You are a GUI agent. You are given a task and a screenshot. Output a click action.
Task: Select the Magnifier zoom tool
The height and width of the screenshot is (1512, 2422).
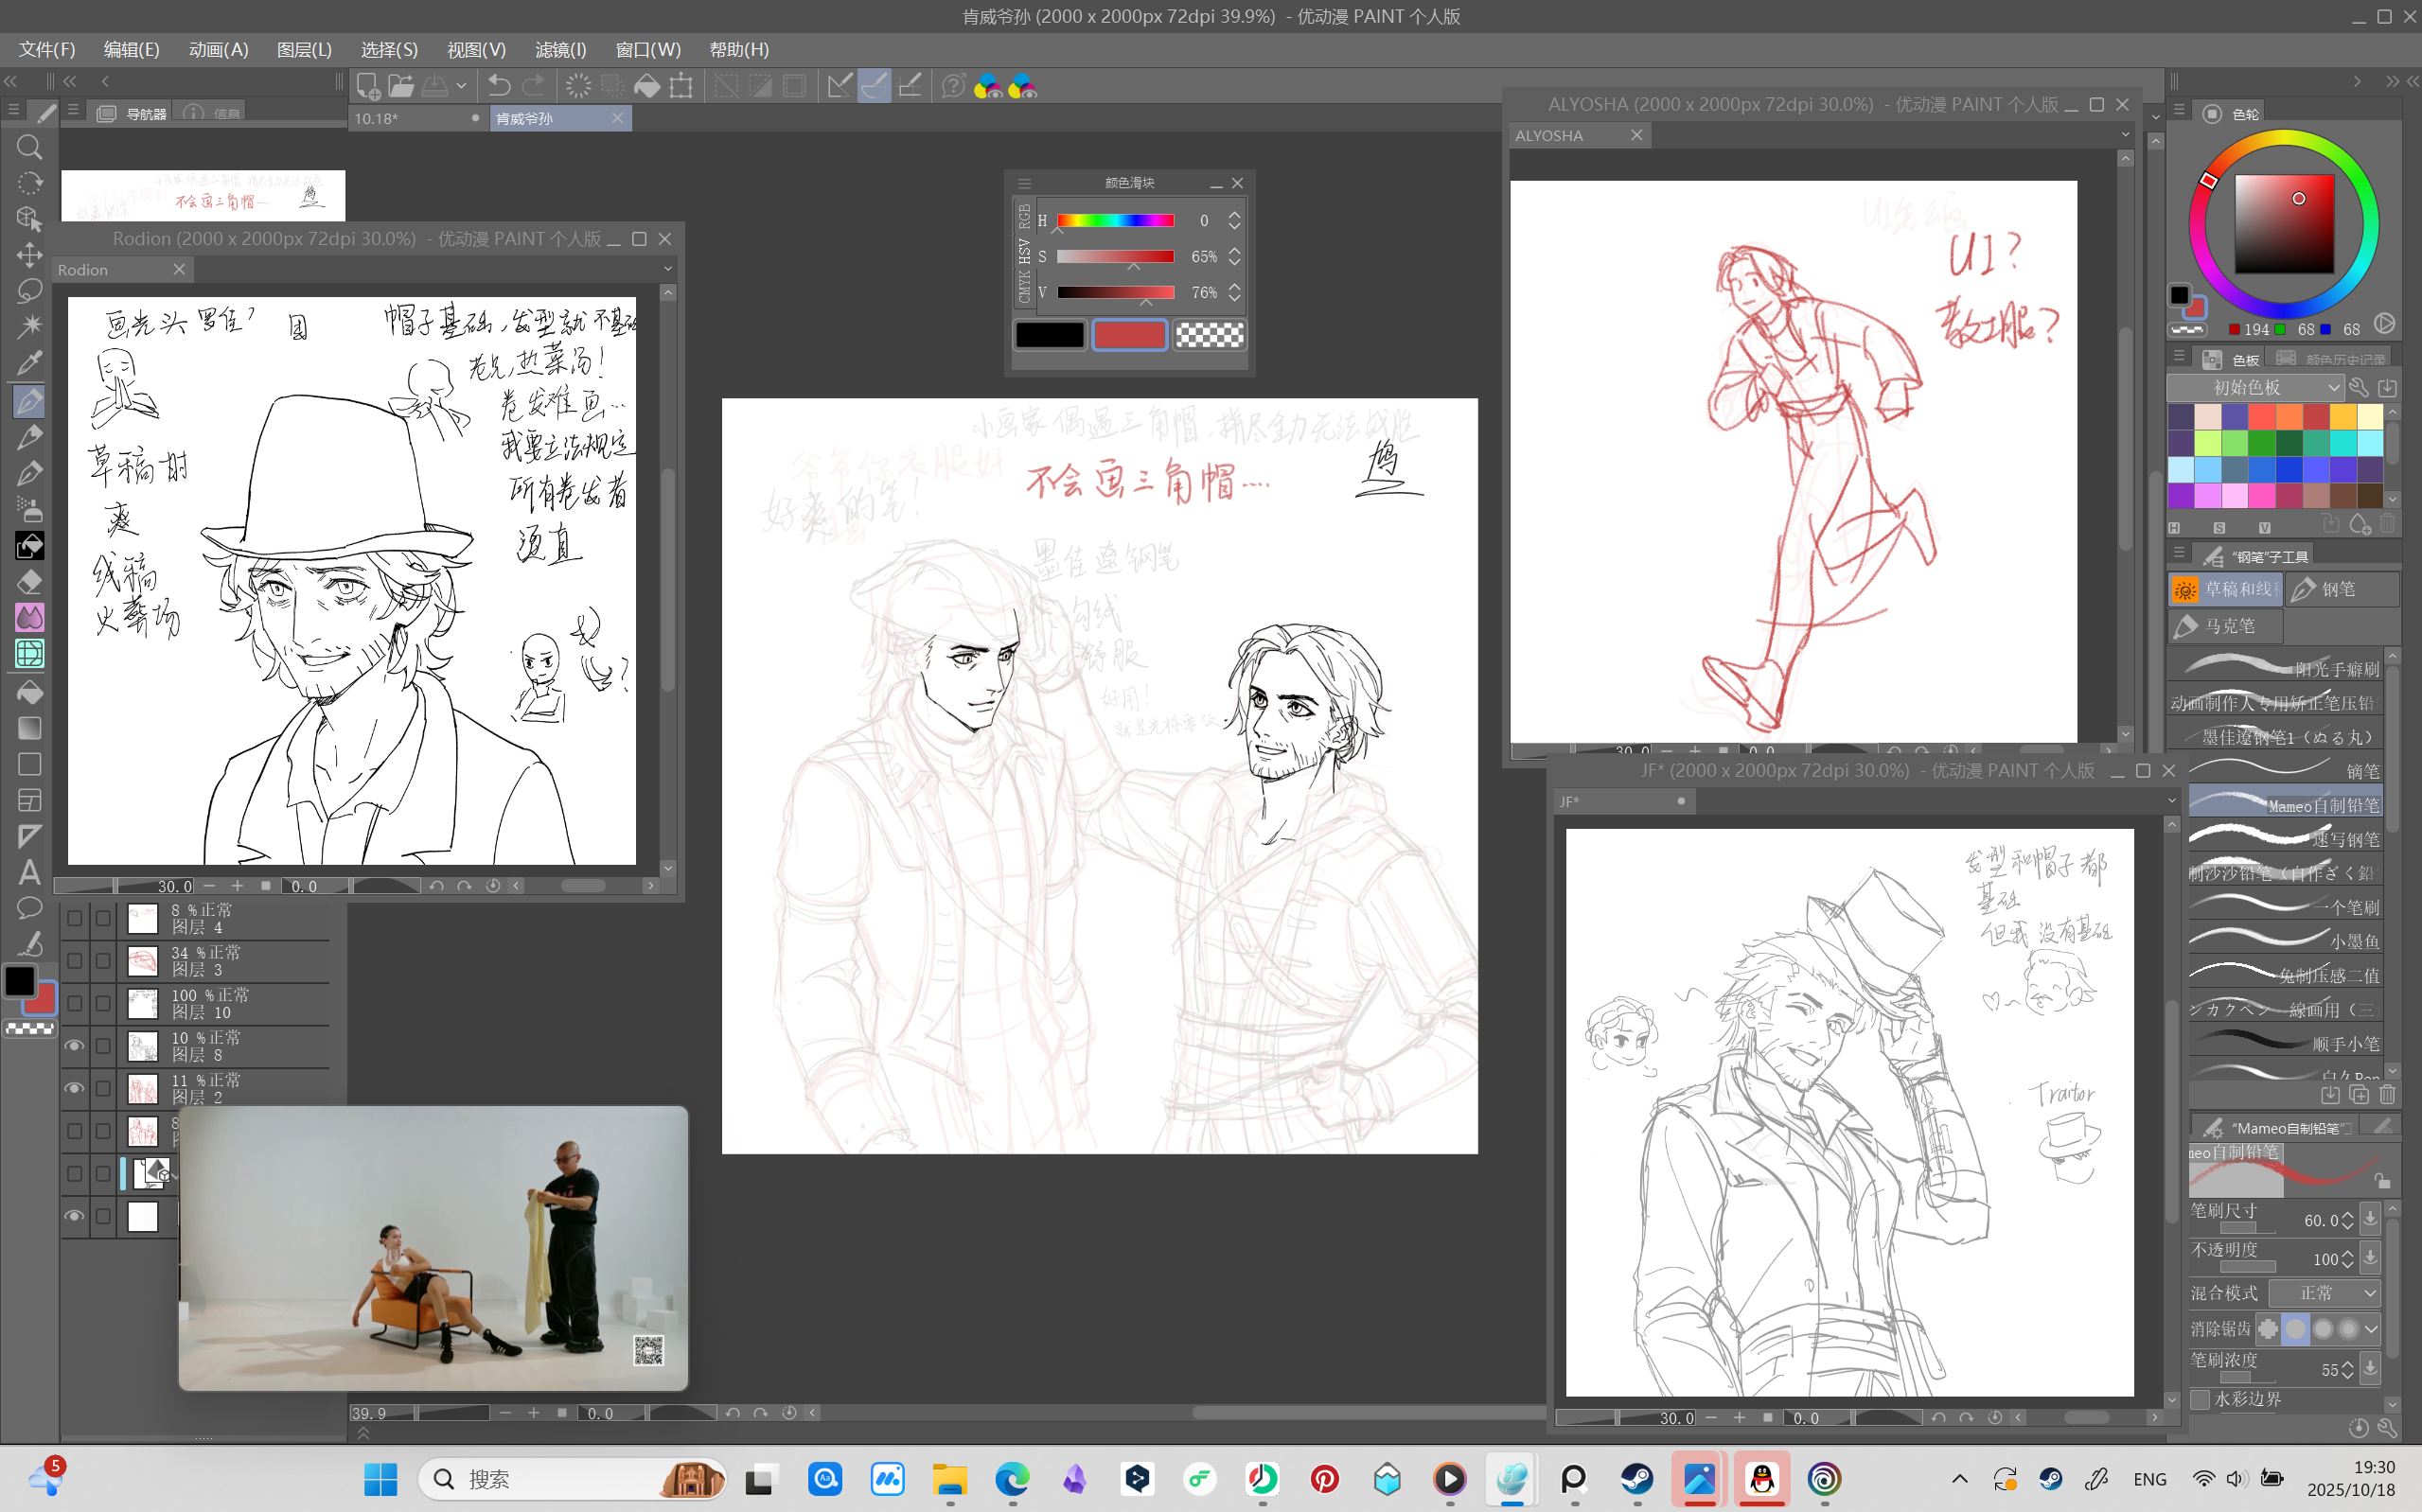[x=29, y=147]
